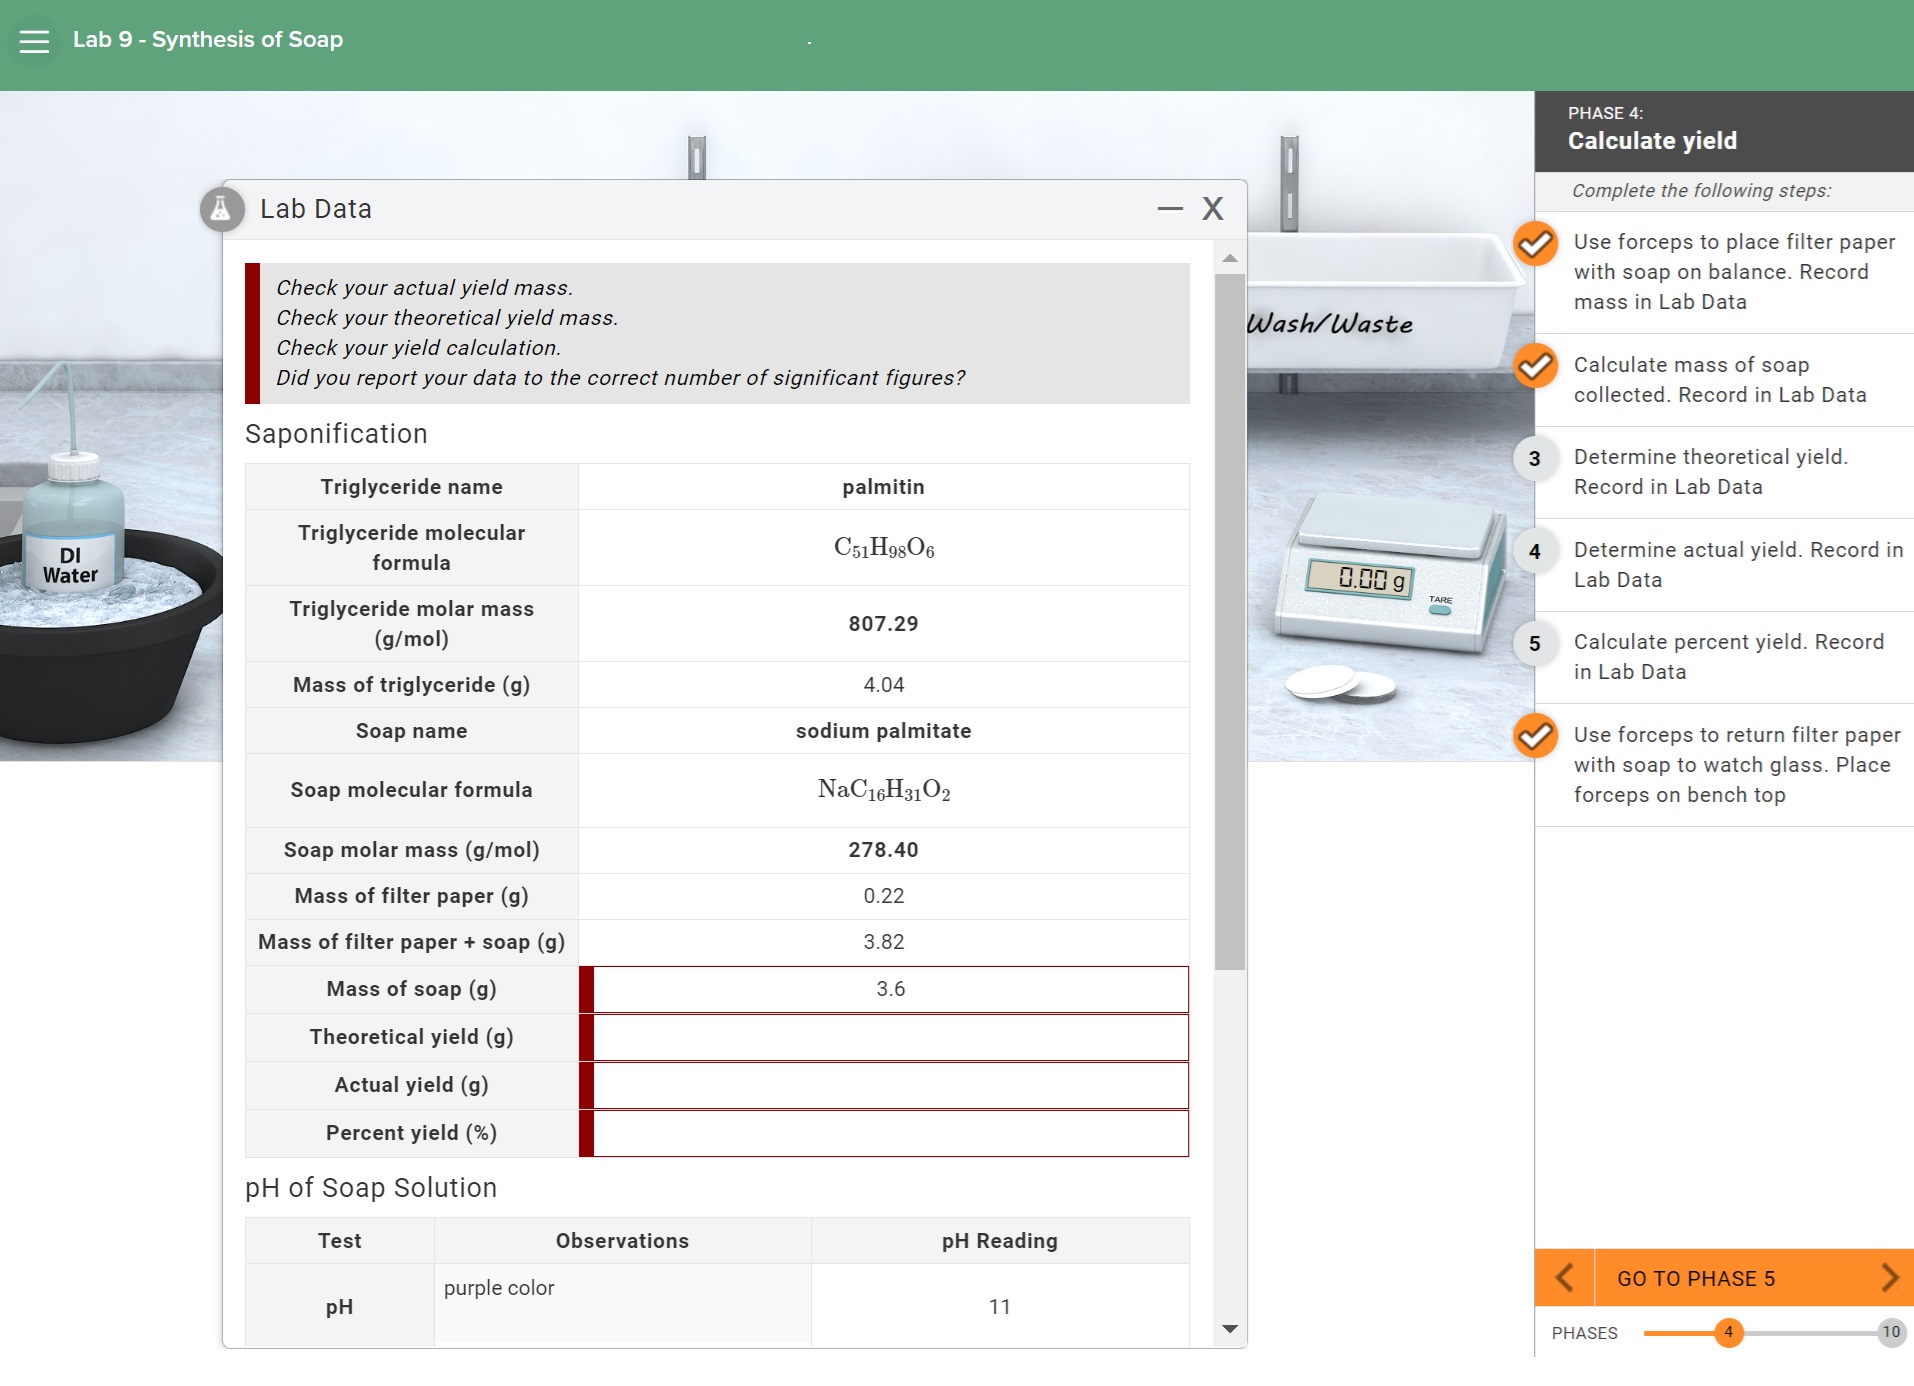Click the flask icon on the Lab Data panel

pyautogui.click(x=222, y=209)
